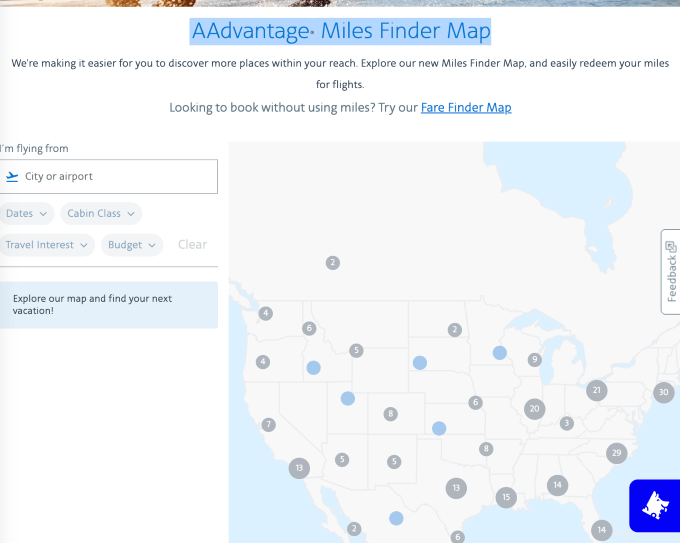Click the Feedback side tab

coord(671,272)
